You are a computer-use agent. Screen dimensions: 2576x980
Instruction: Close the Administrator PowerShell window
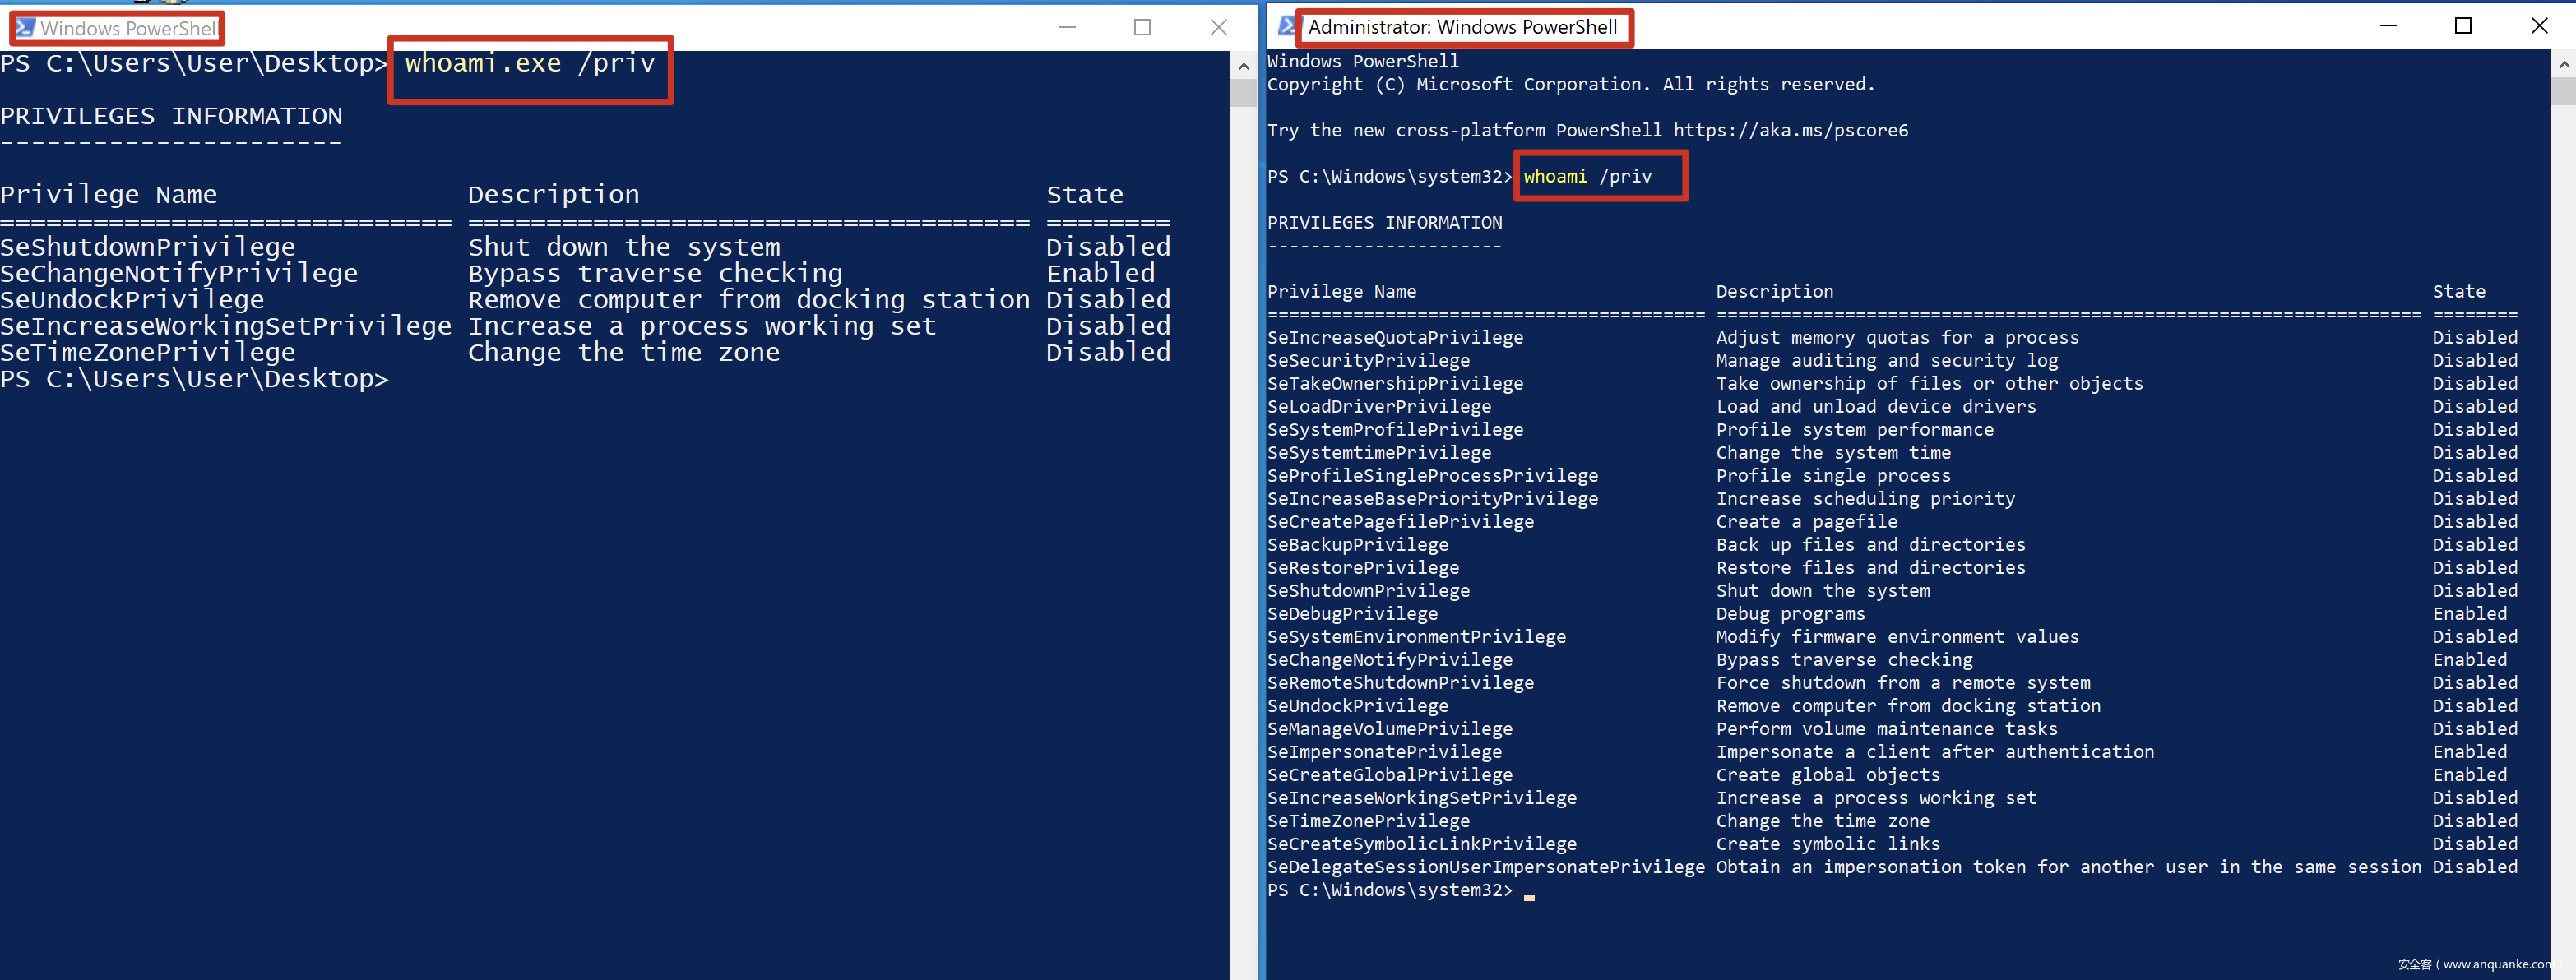2539,26
